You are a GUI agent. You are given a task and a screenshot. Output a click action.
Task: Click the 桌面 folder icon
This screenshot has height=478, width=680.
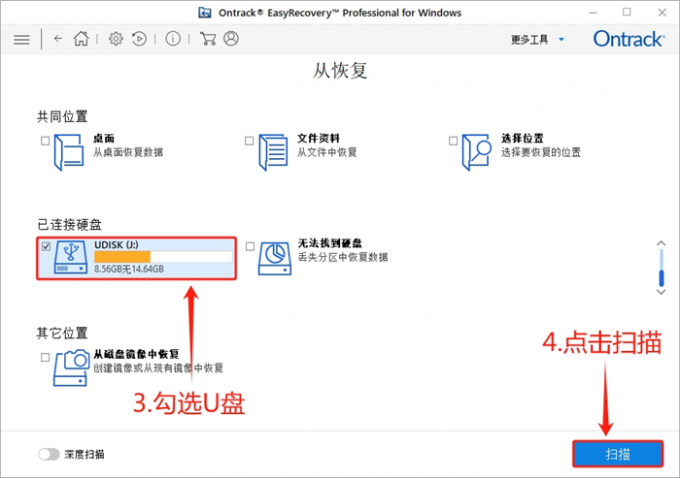tap(69, 152)
